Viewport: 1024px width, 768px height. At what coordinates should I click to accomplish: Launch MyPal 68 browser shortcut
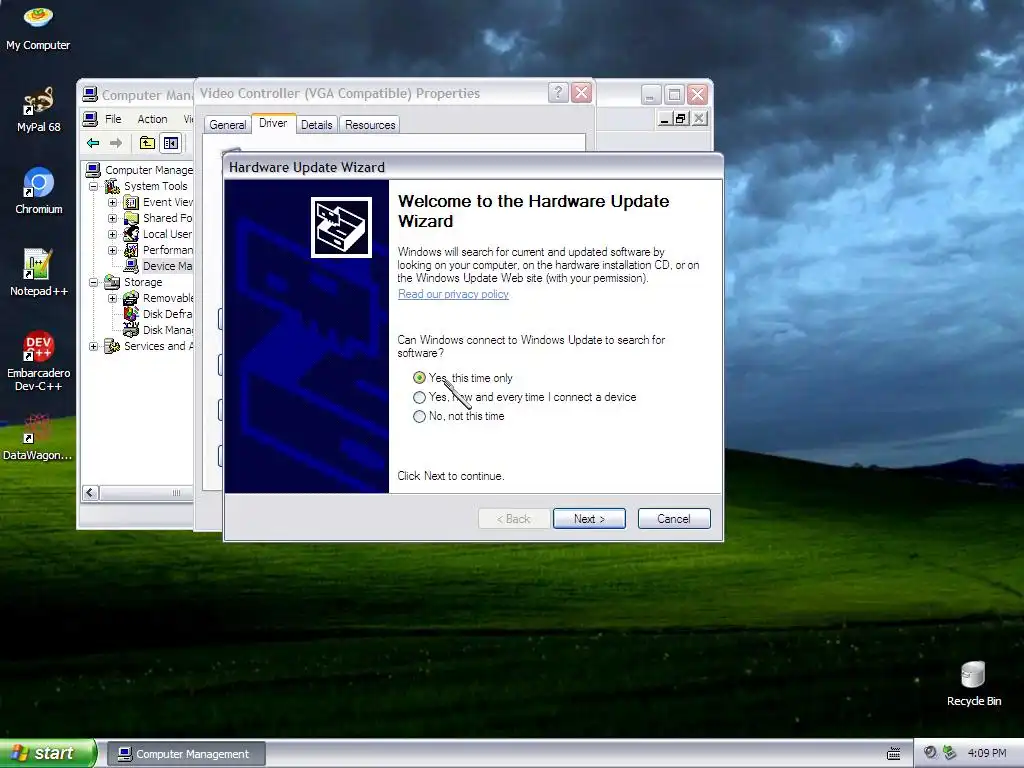point(38,109)
